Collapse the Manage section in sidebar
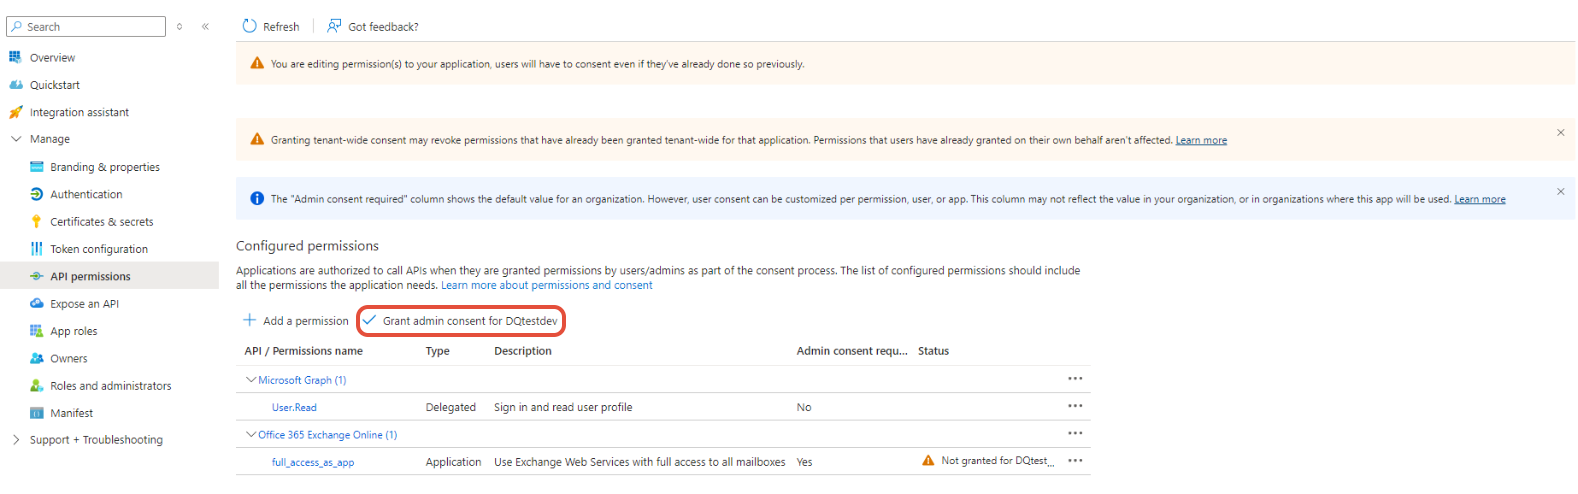 [16, 139]
